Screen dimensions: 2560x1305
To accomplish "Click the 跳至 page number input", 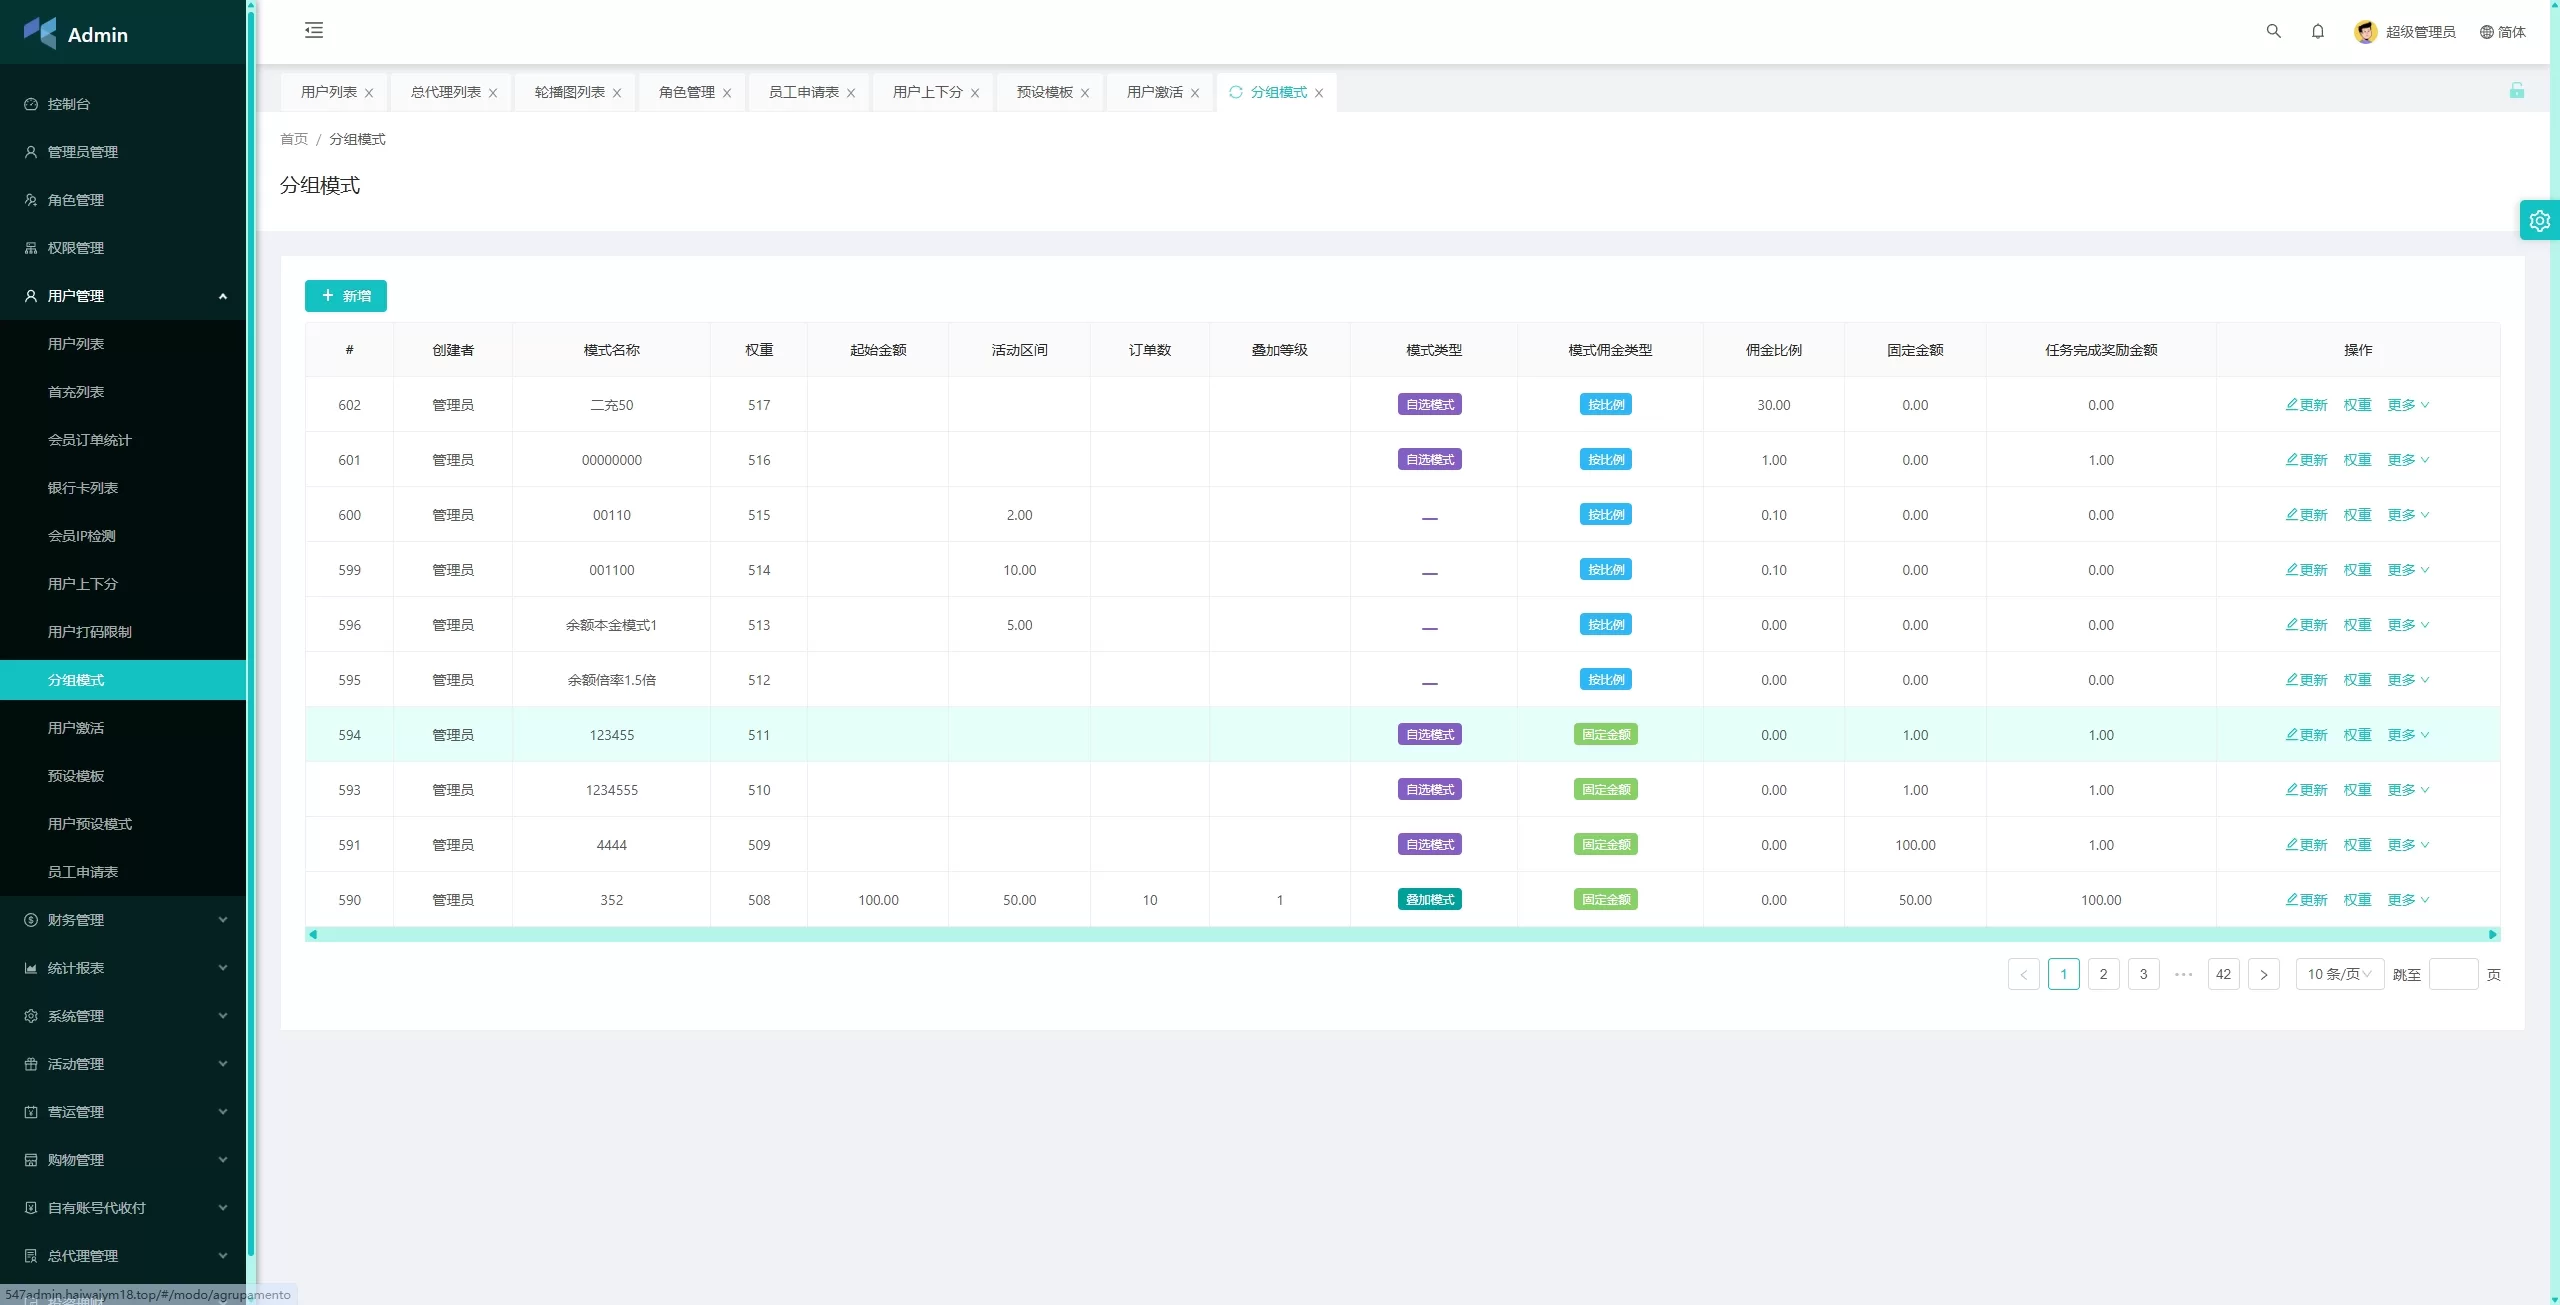I will point(2452,974).
